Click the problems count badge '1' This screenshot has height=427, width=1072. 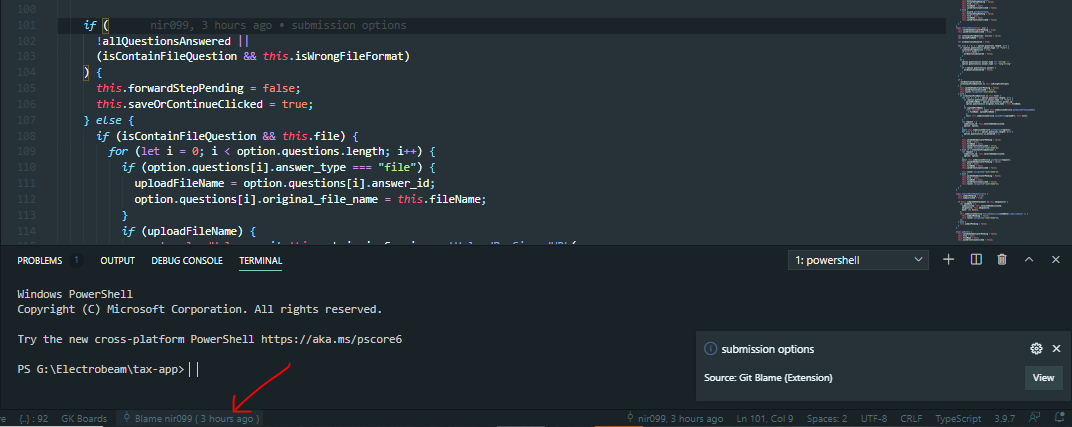(x=76, y=260)
